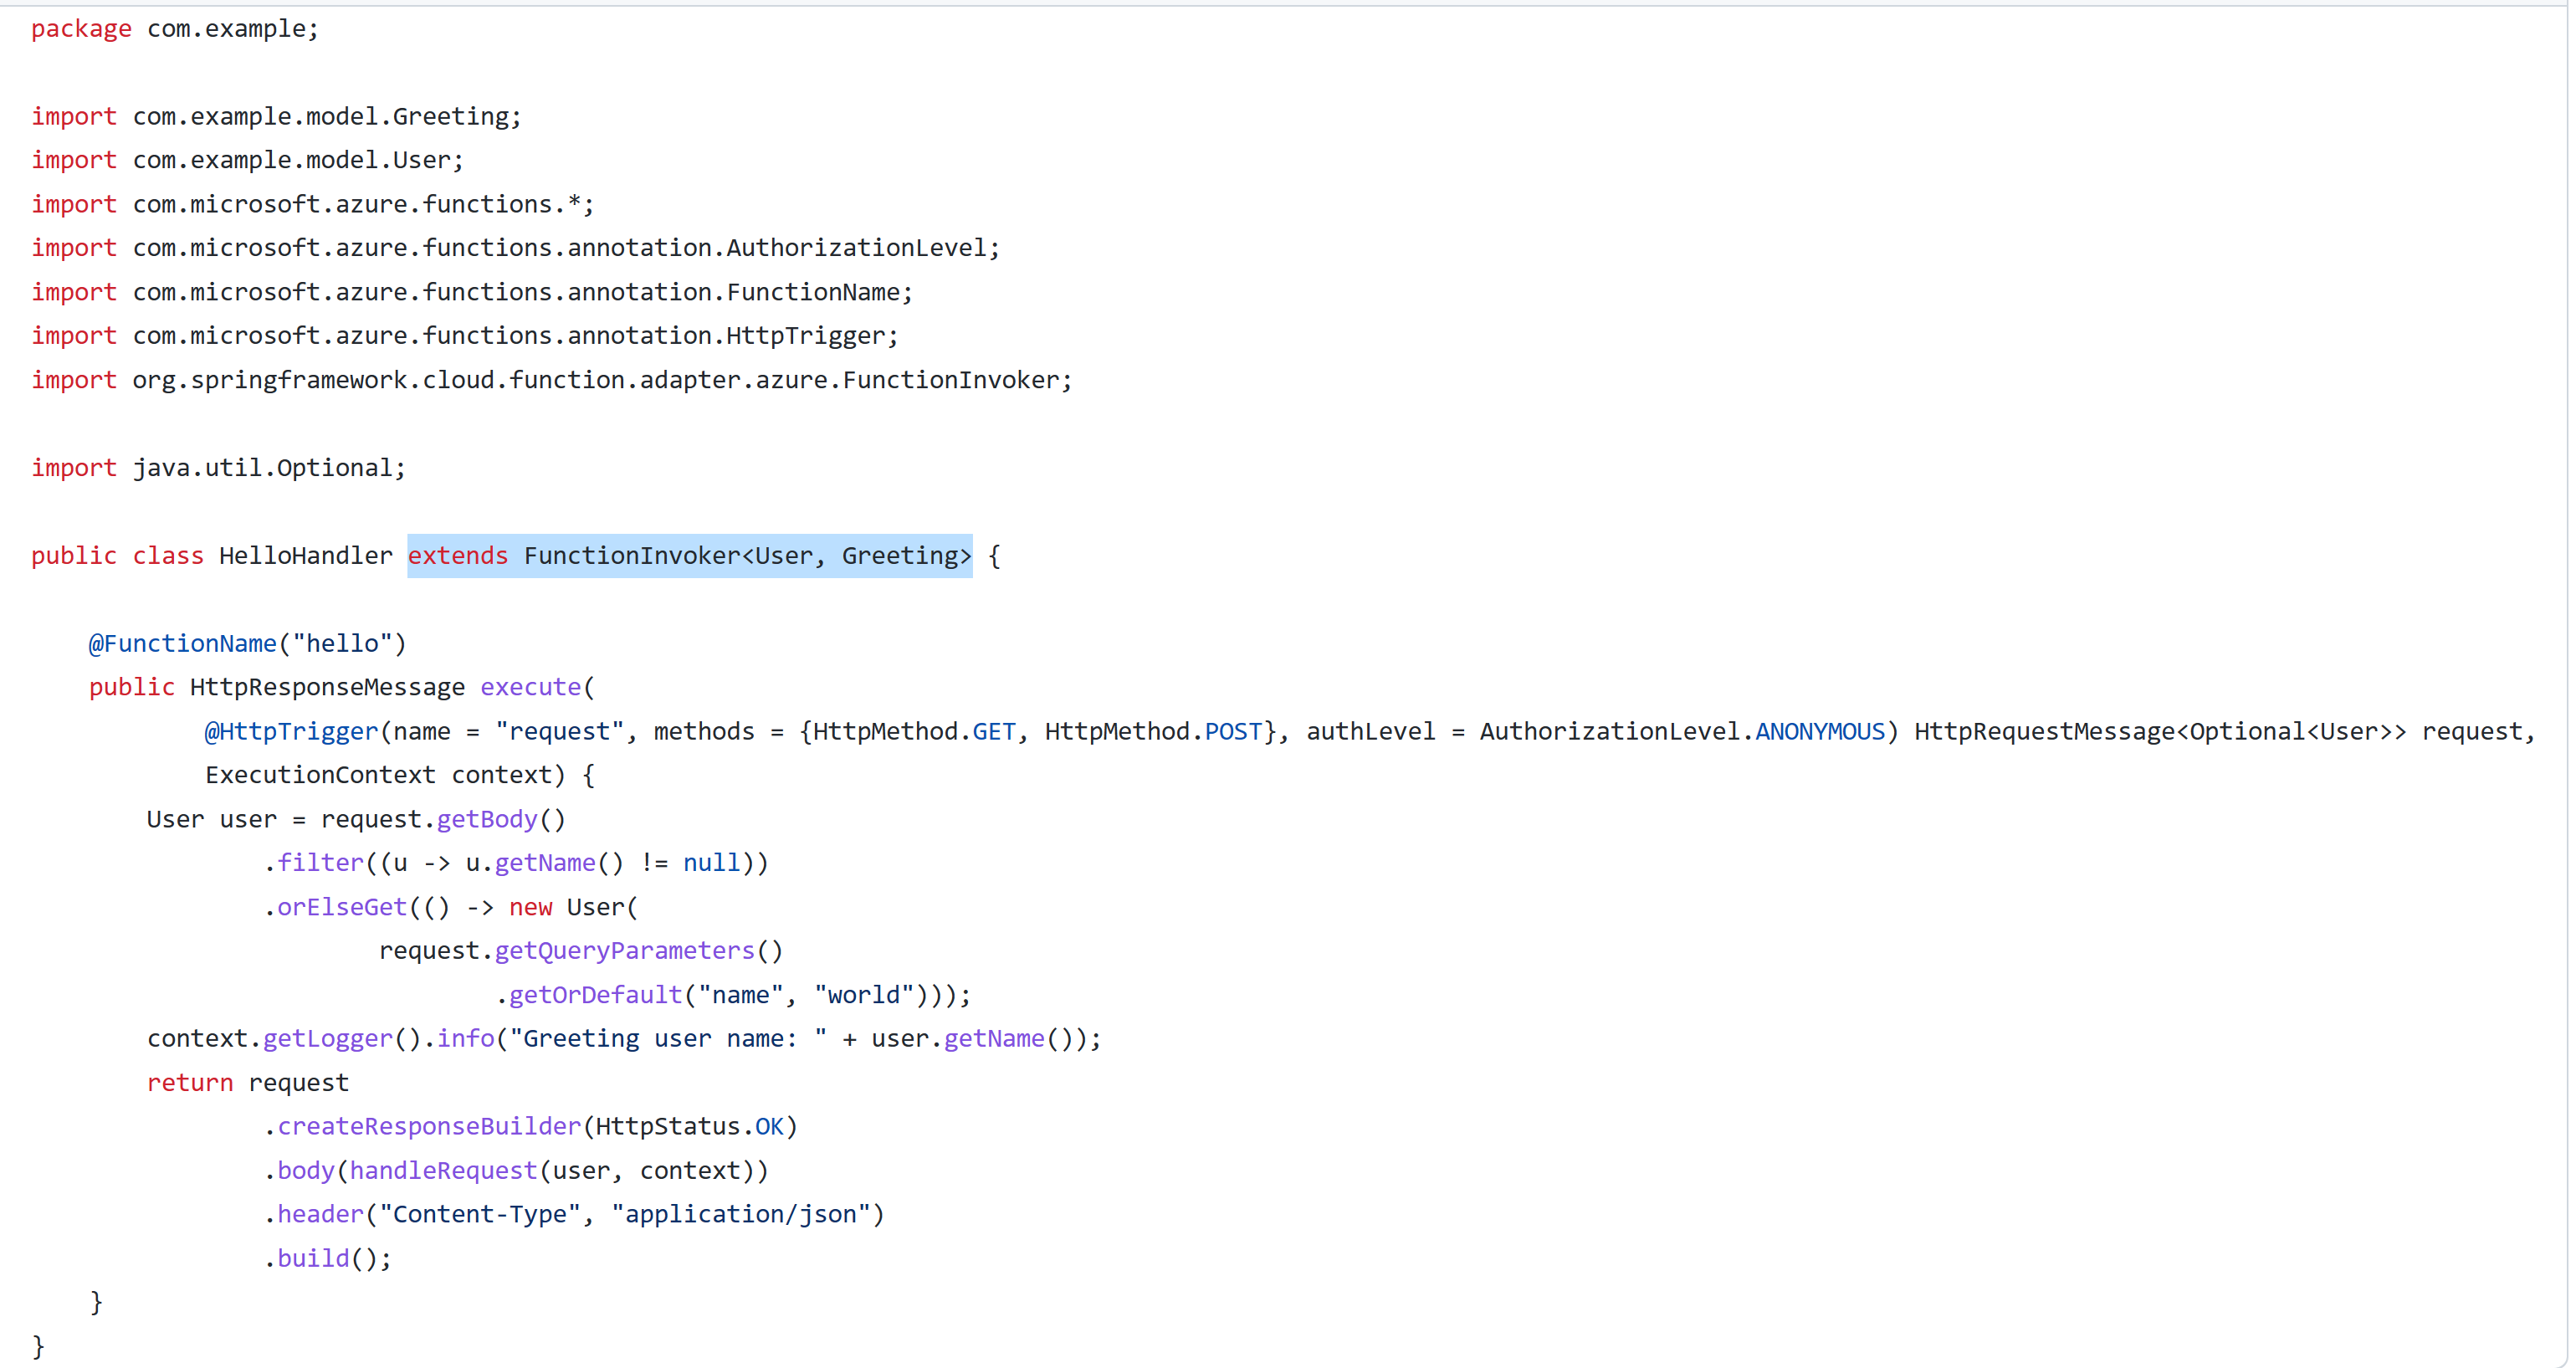2576x1368 pixels.
Task: Click the createResponseBuilder method call
Action: (428, 1126)
